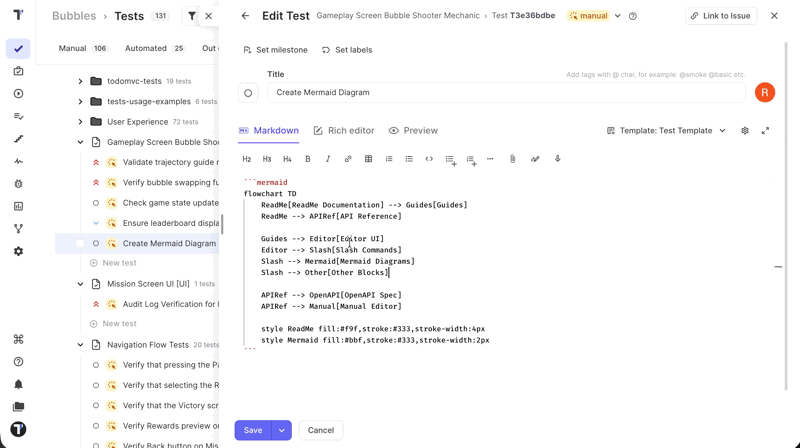Click the filter funnel icon
The image size is (800, 448).
[192, 16]
